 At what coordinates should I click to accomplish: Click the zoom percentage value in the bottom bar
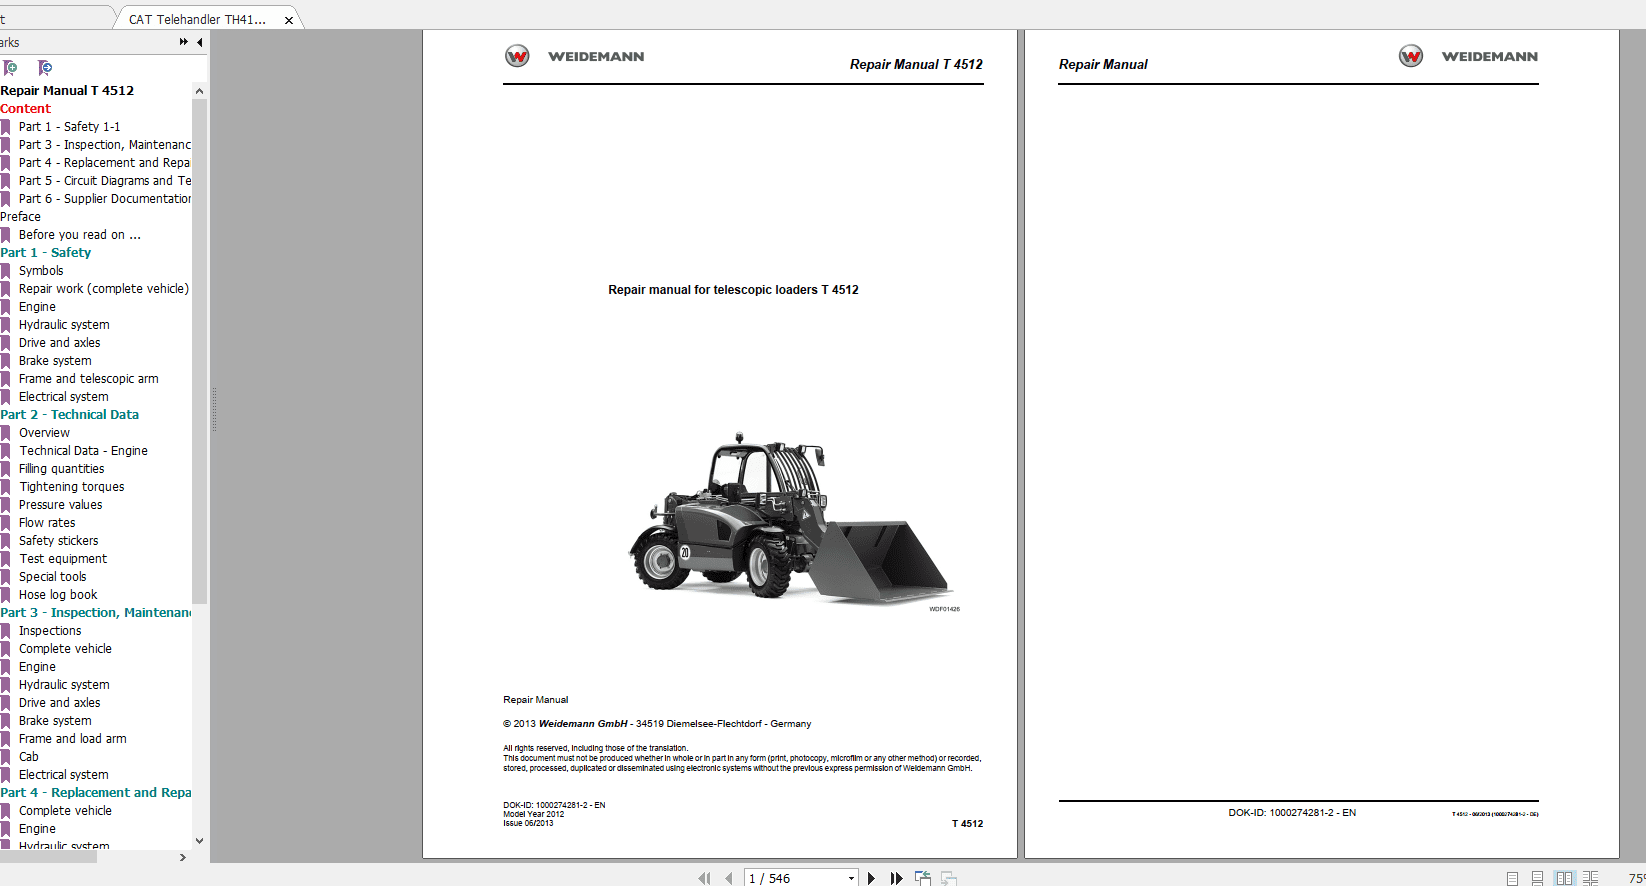coord(1636,878)
